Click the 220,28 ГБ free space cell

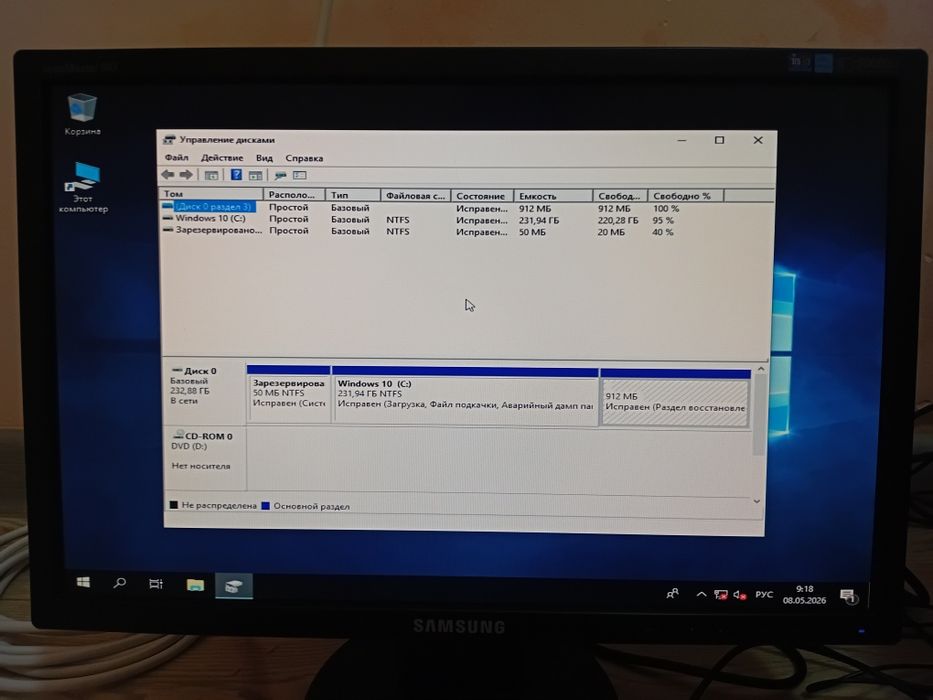click(x=618, y=220)
